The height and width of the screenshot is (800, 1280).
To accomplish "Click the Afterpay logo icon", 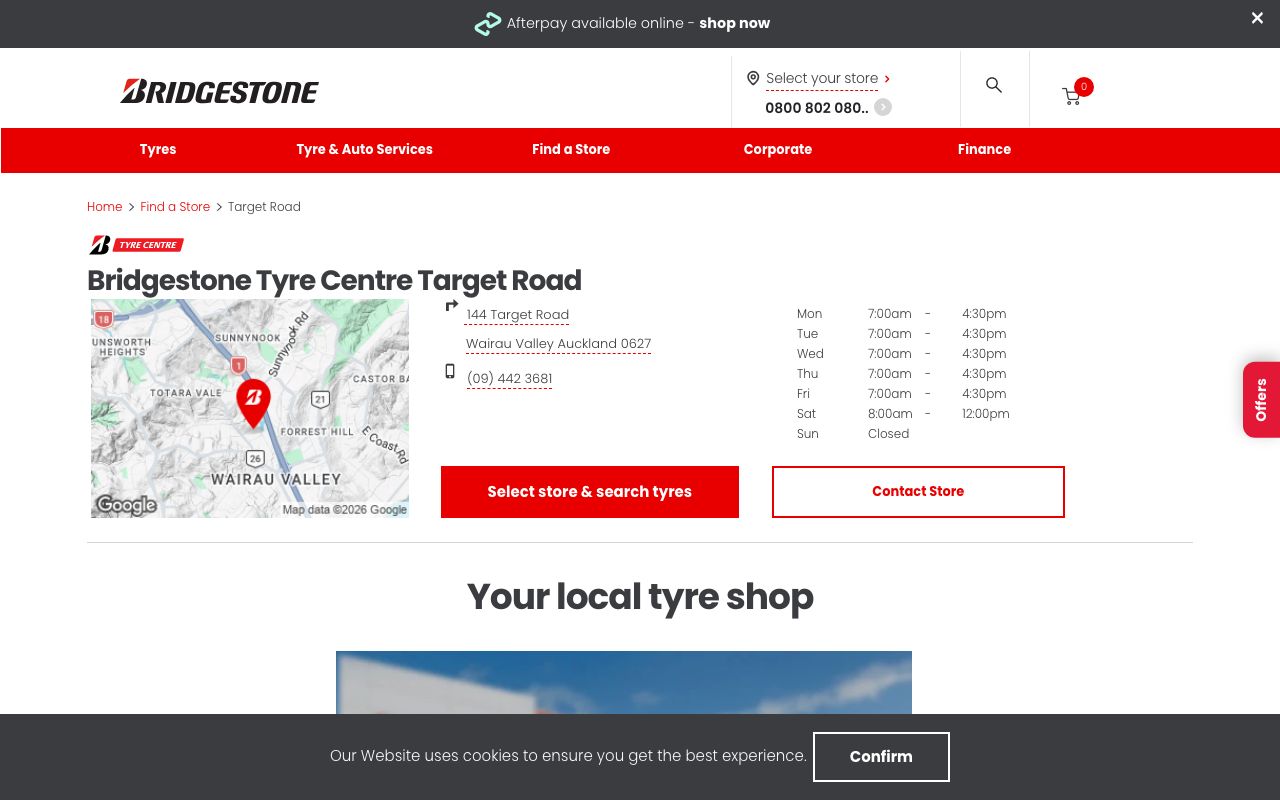I will [x=488, y=23].
